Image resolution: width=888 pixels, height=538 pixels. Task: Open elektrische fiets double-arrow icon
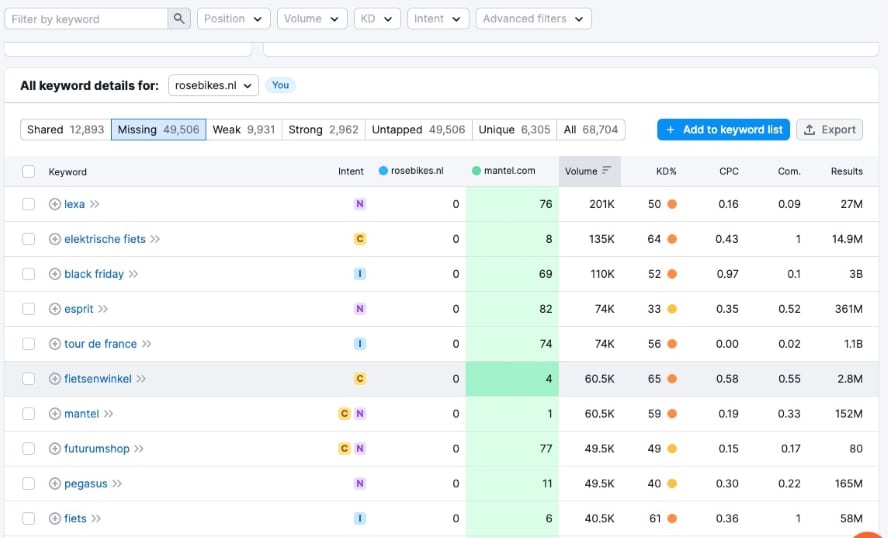tap(155, 239)
